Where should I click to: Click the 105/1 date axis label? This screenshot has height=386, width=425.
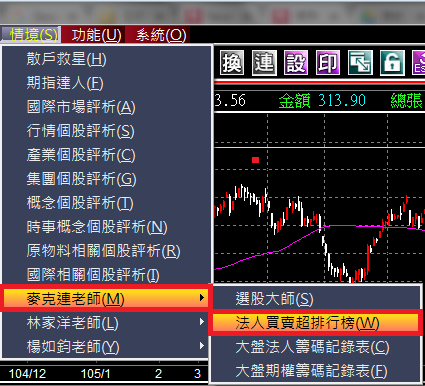(x=95, y=374)
